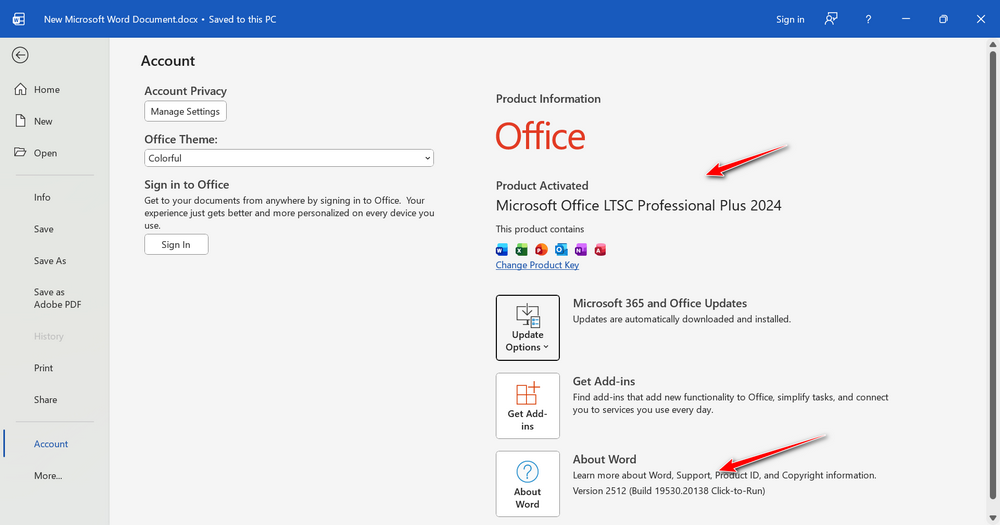Screen dimensions: 1000x525
Task: Open the About Word button
Action: (527, 484)
